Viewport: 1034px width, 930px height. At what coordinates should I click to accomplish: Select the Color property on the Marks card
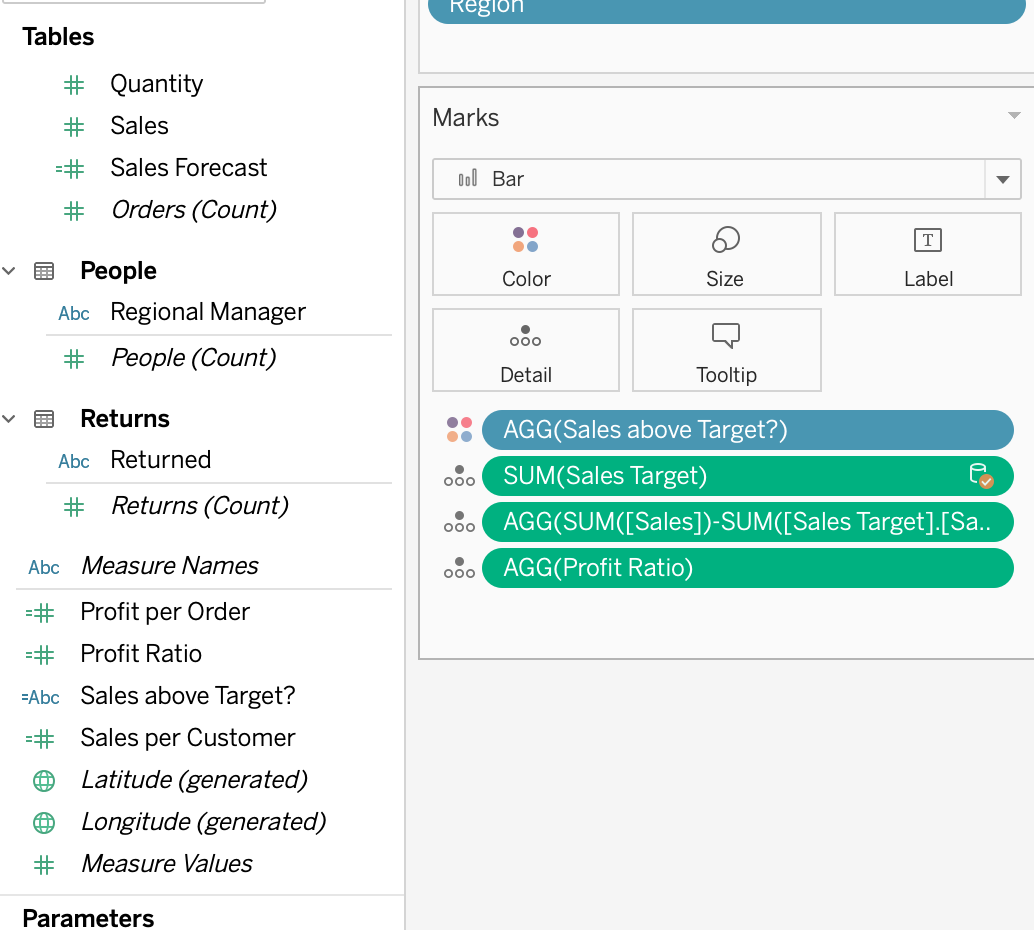tap(525, 254)
